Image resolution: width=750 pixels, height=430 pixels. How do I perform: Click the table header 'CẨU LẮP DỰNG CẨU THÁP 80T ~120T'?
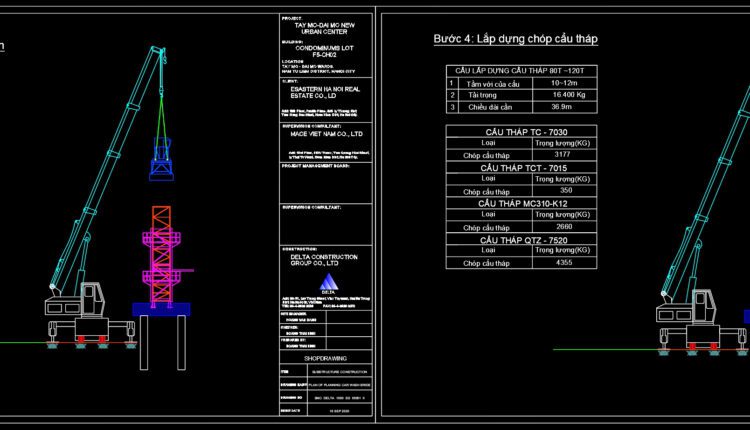coord(519,71)
